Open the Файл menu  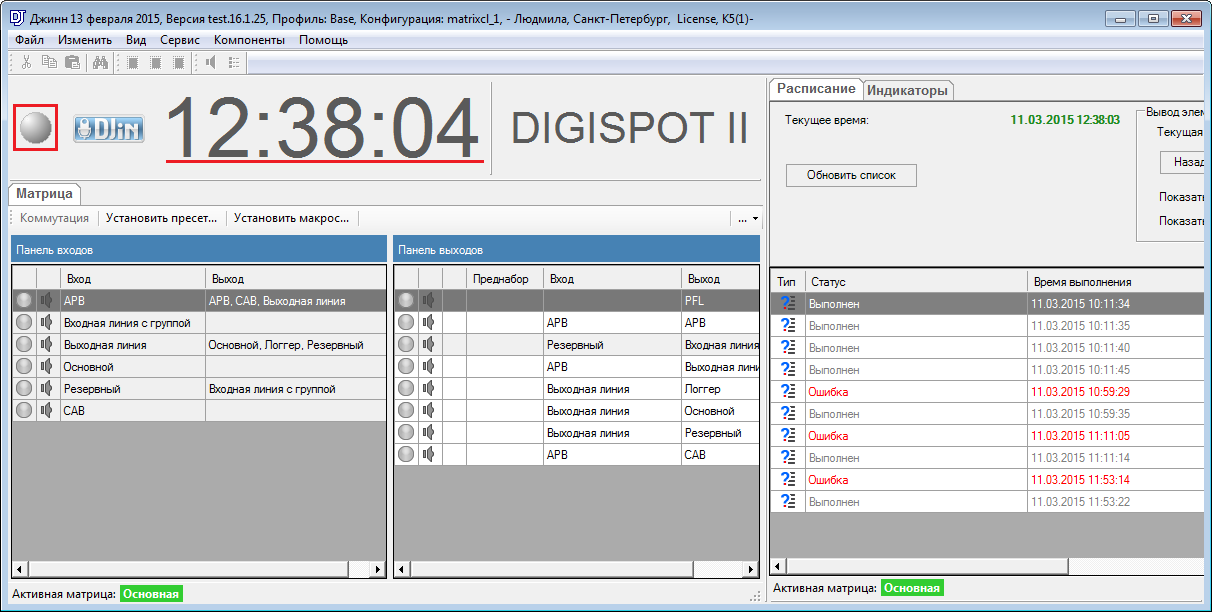tap(30, 40)
